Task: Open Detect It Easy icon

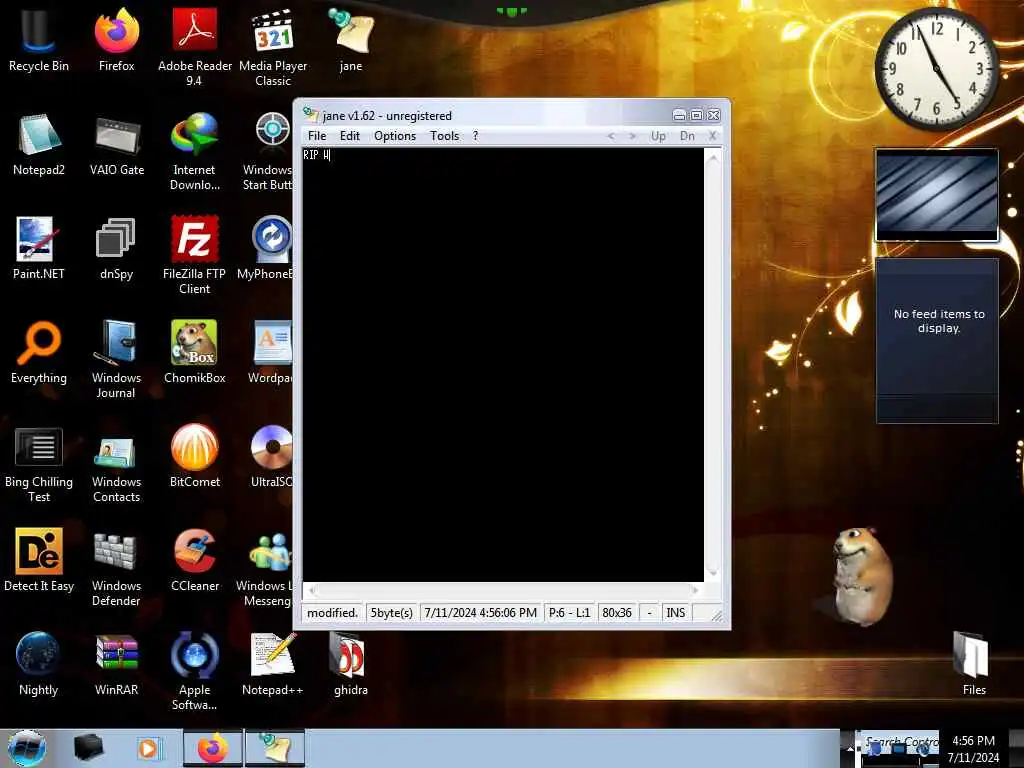Action: (x=39, y=560)
